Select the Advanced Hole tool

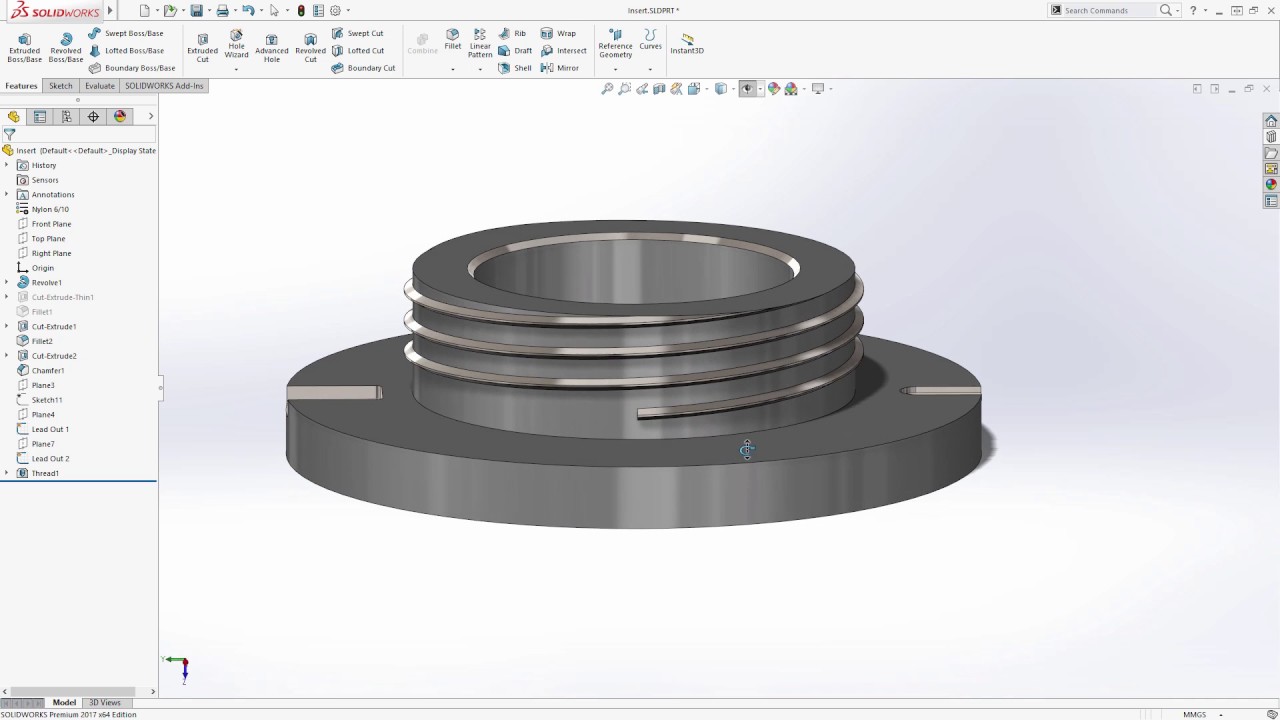pos(271,47)
